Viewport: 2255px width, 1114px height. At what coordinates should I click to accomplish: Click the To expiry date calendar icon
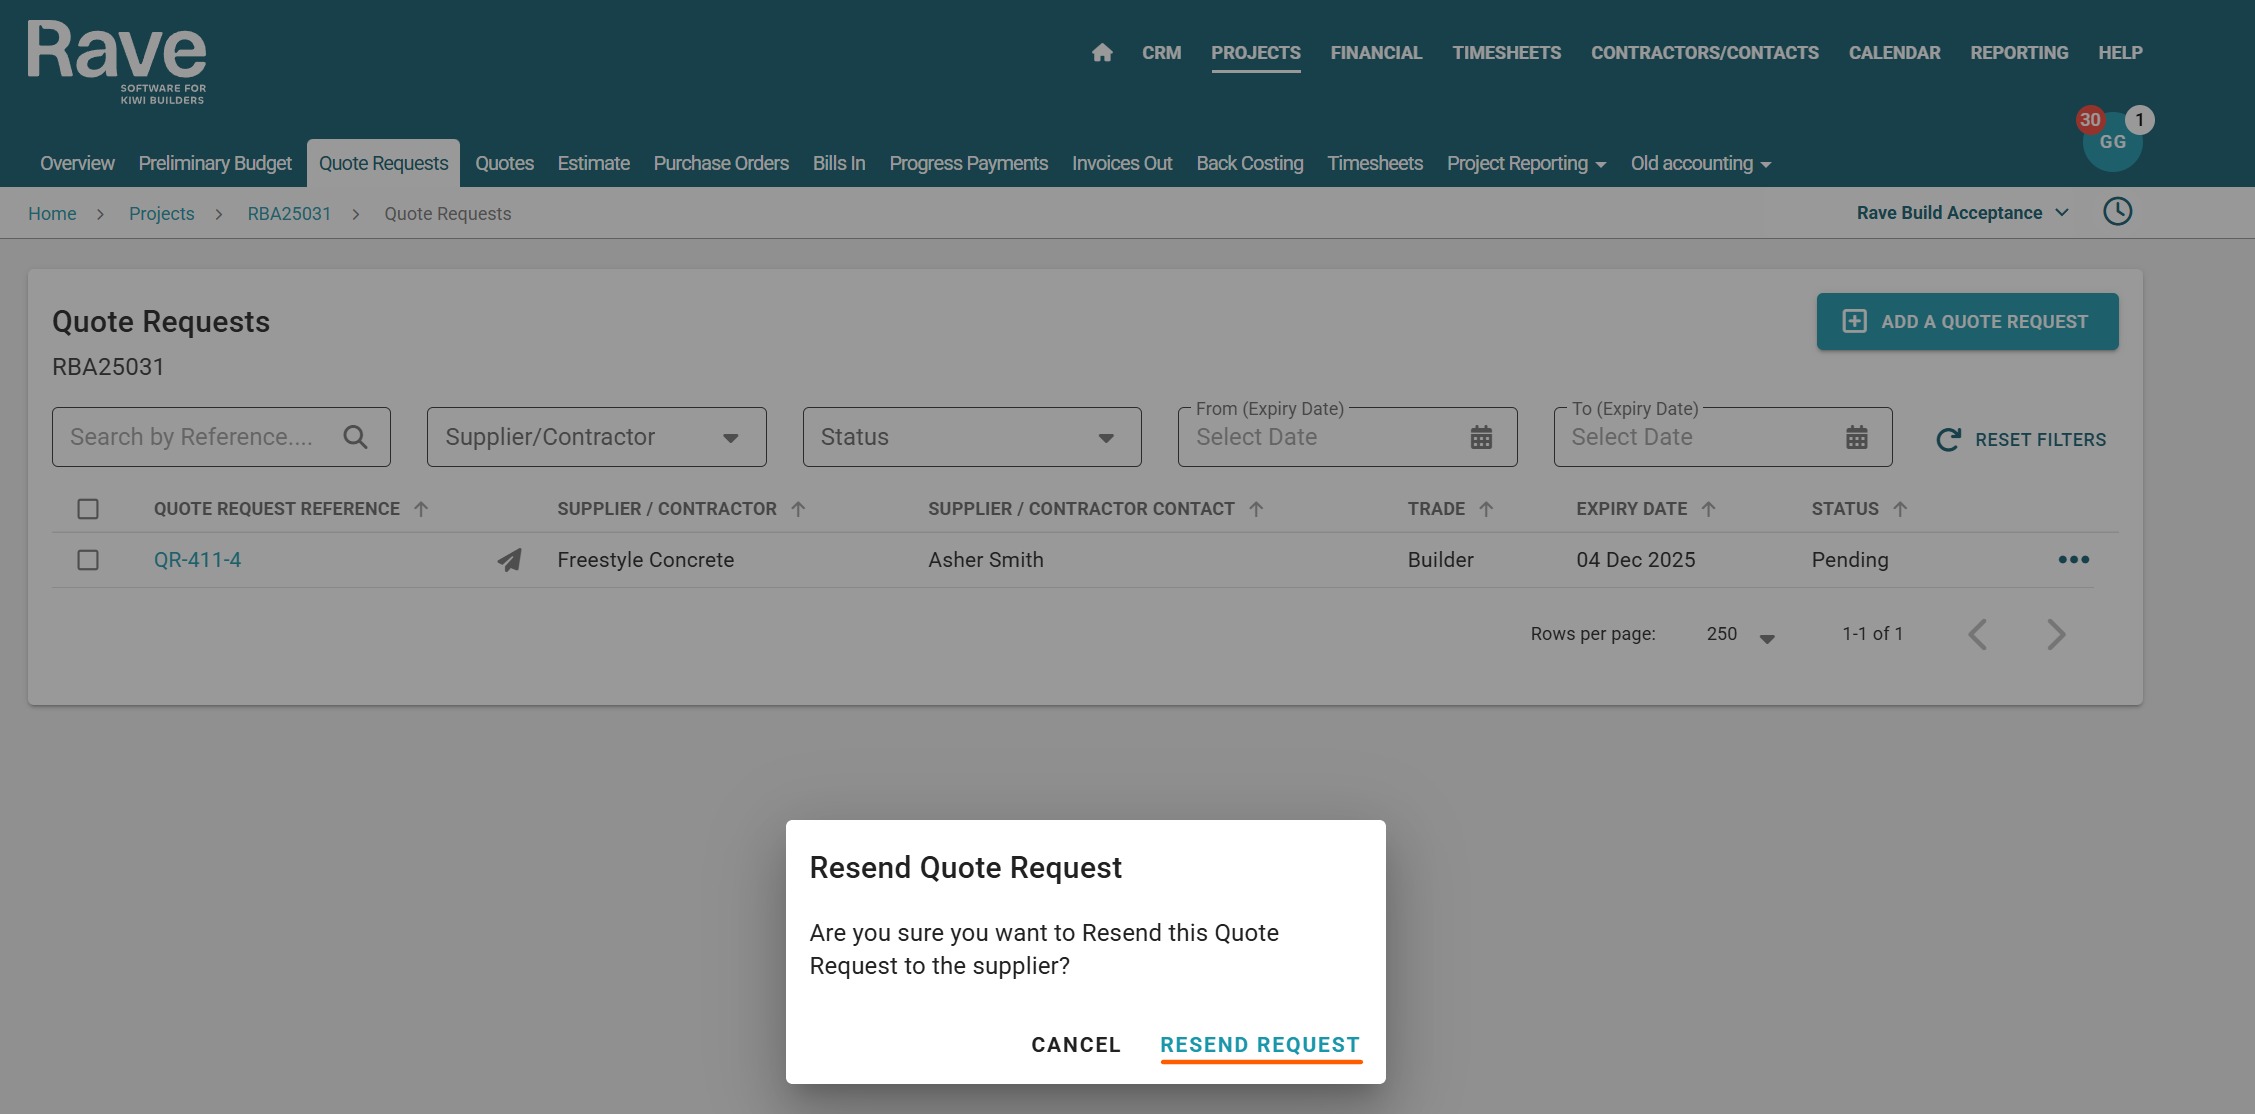coord(1856,437)
